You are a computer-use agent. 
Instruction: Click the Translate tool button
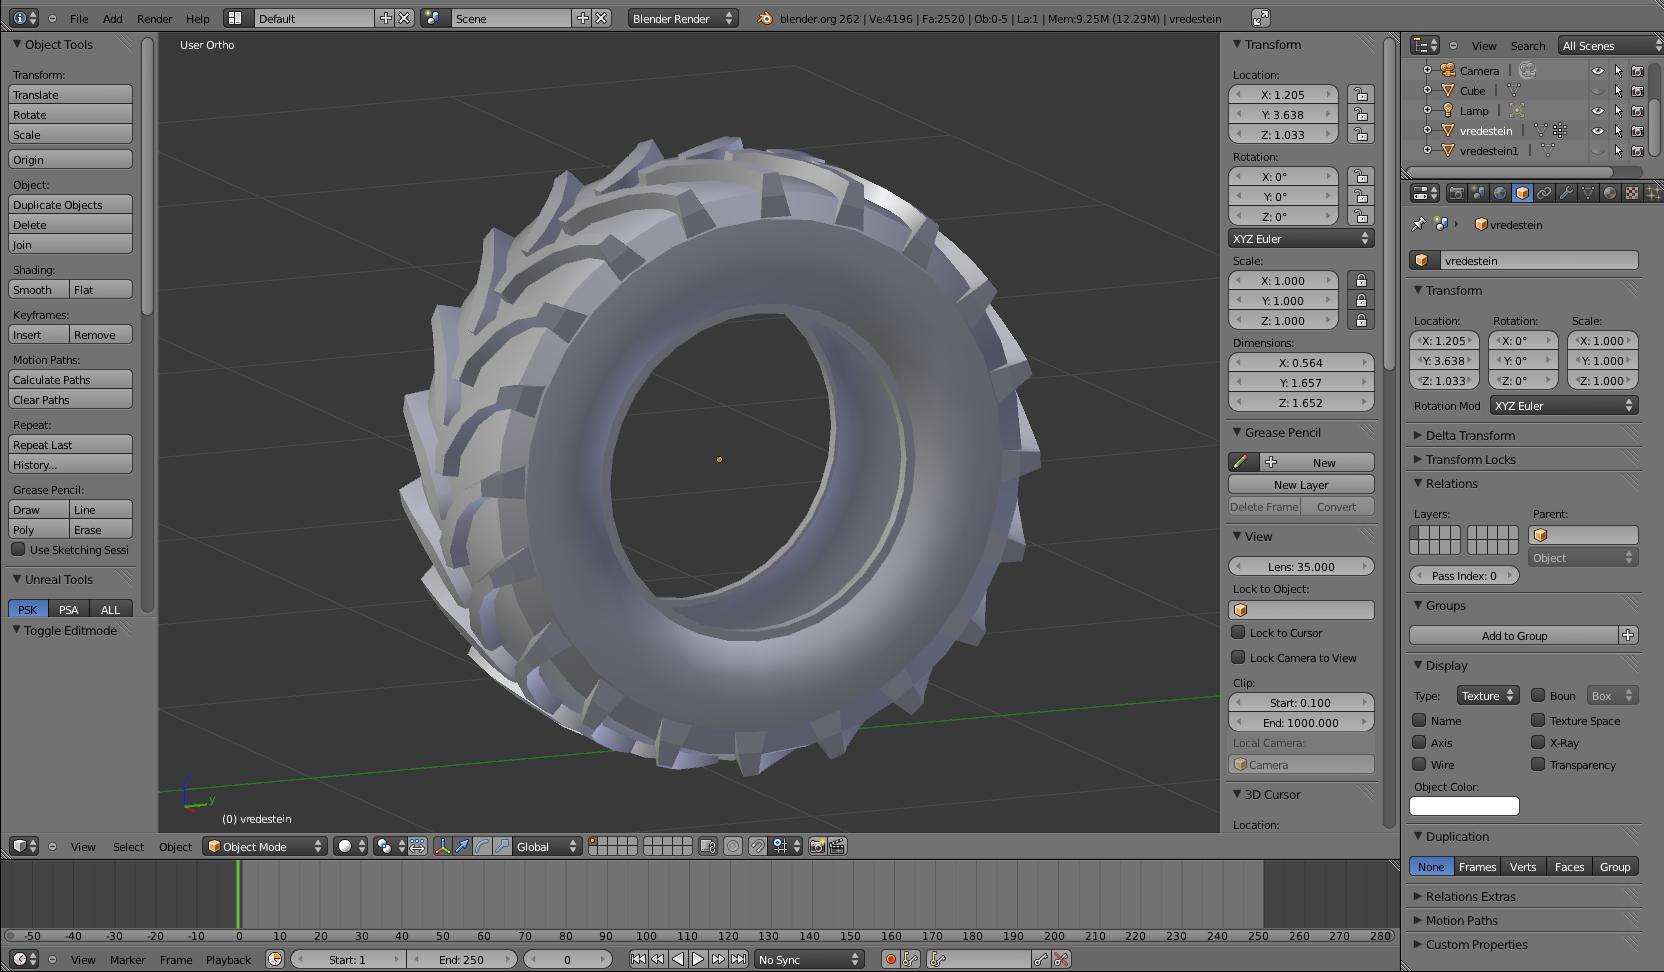70,94
